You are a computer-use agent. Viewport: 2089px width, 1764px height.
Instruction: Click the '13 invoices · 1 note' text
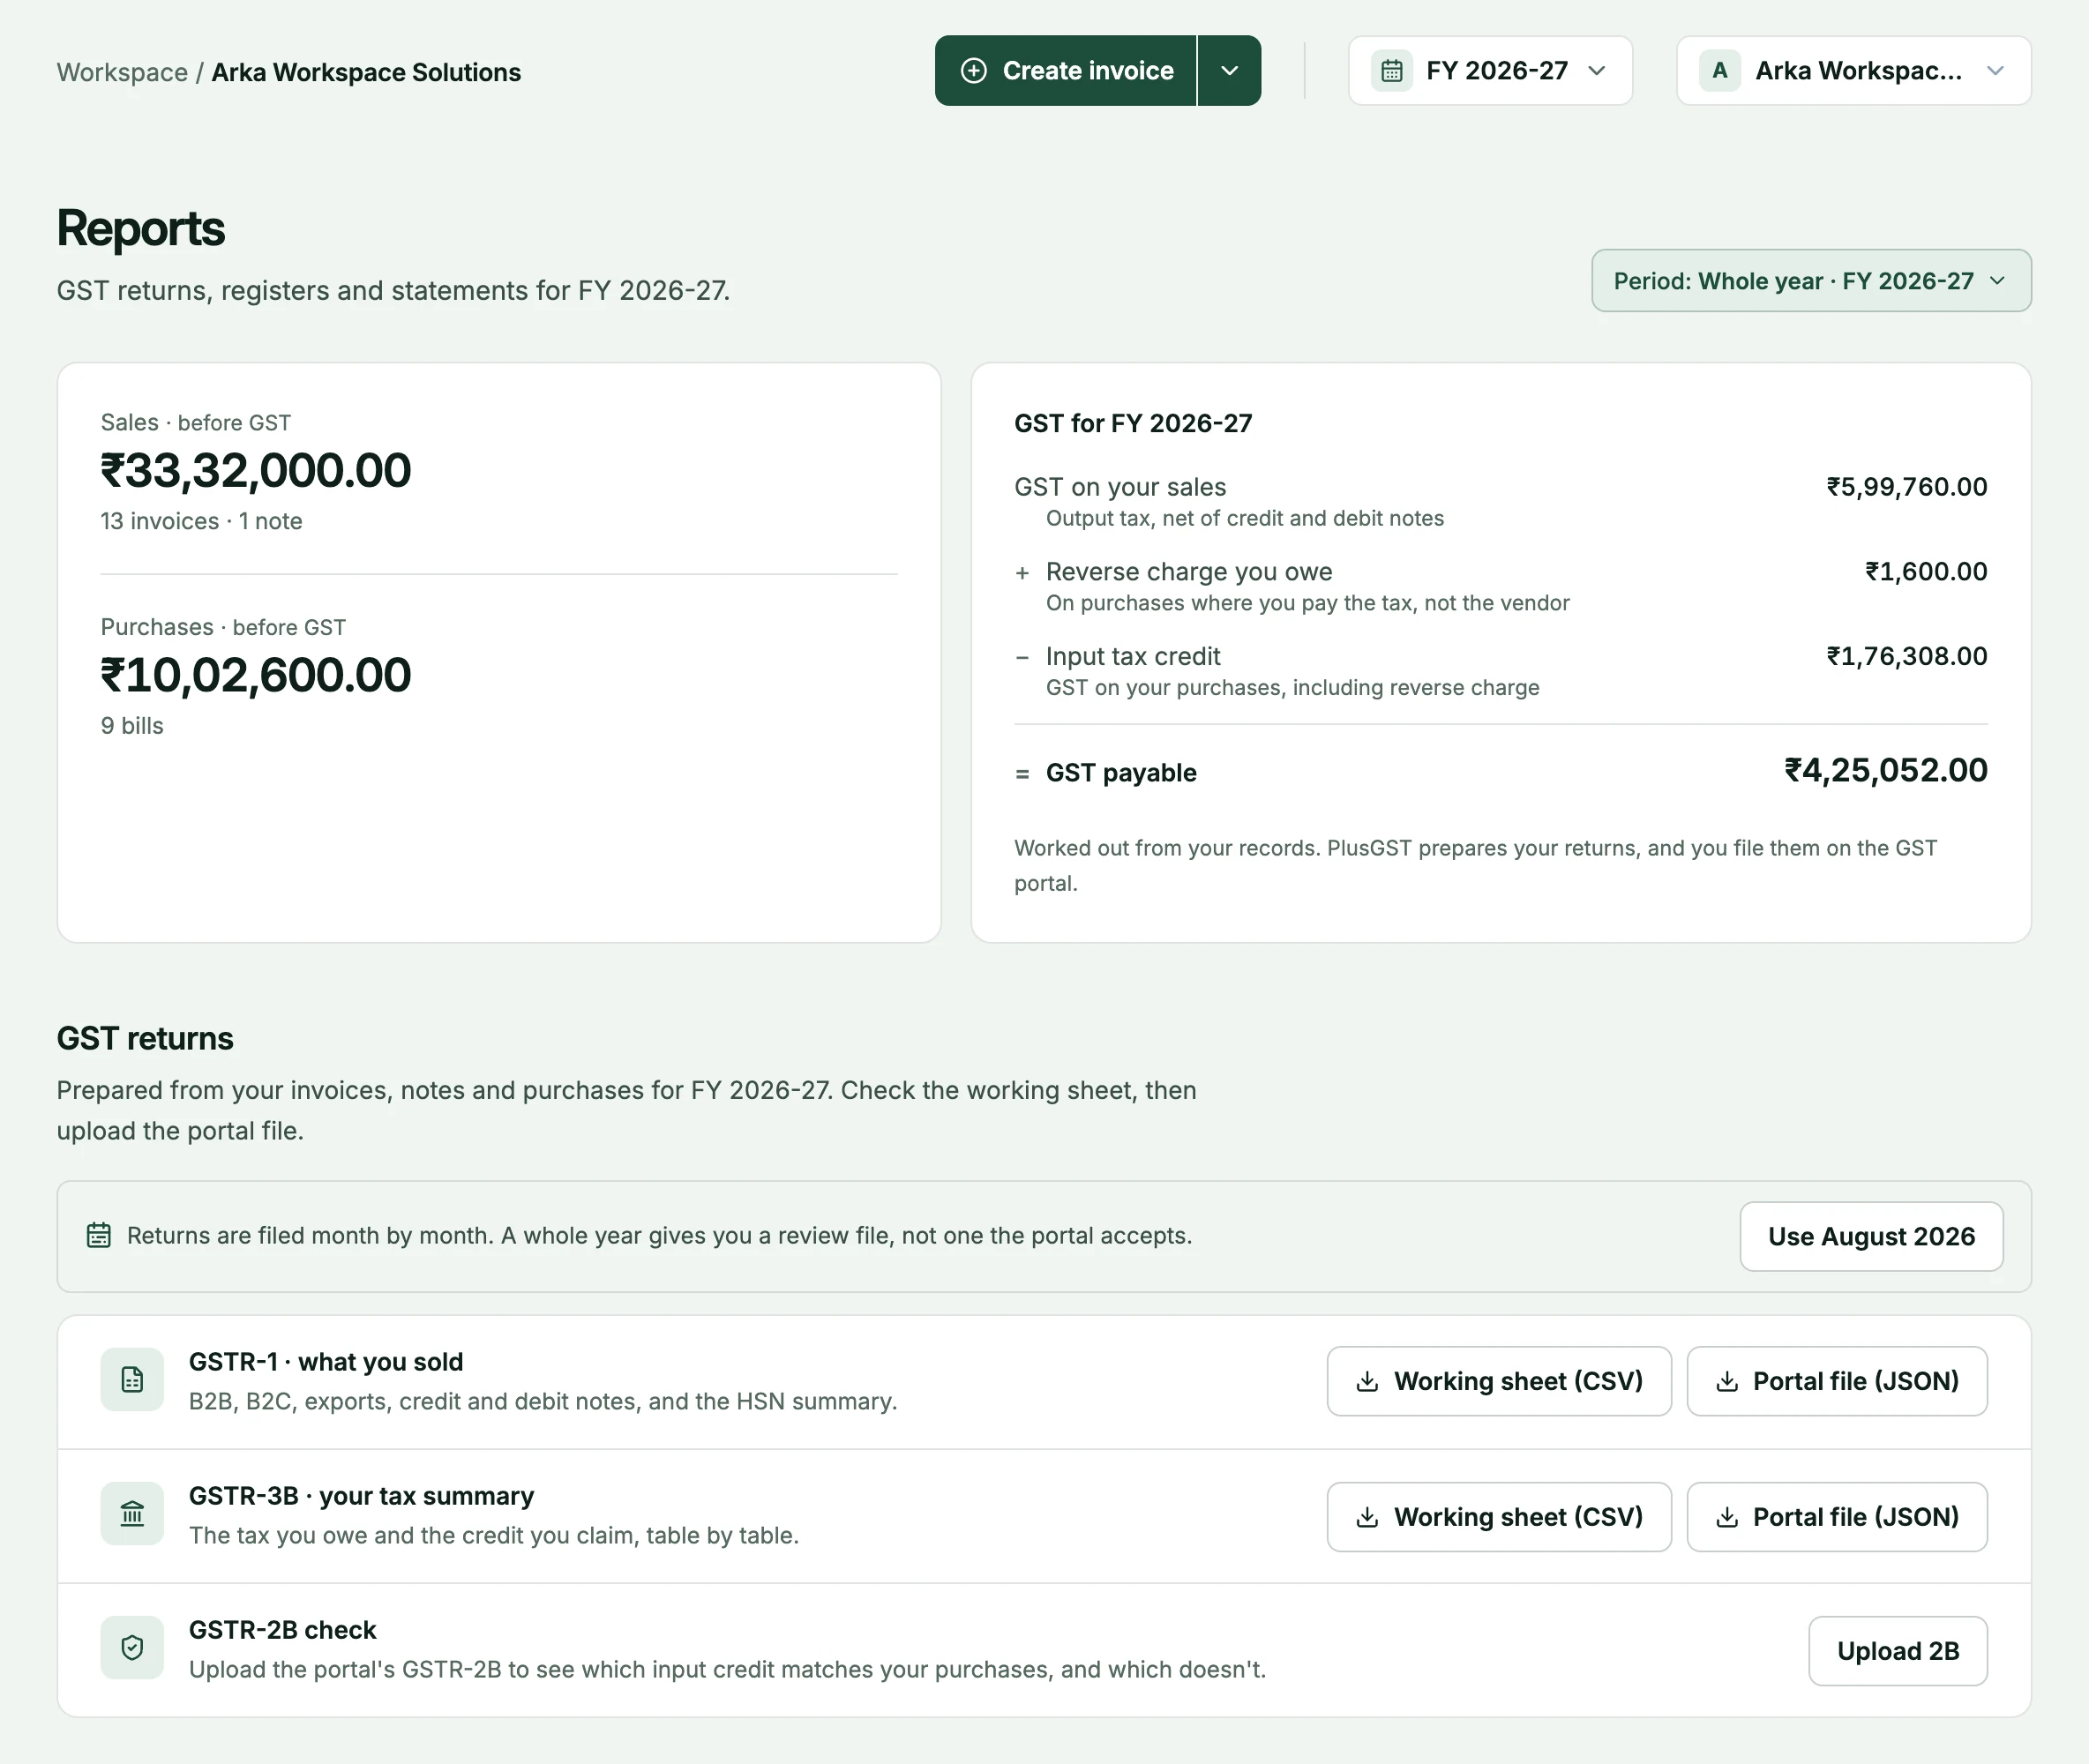click(201, 521)
